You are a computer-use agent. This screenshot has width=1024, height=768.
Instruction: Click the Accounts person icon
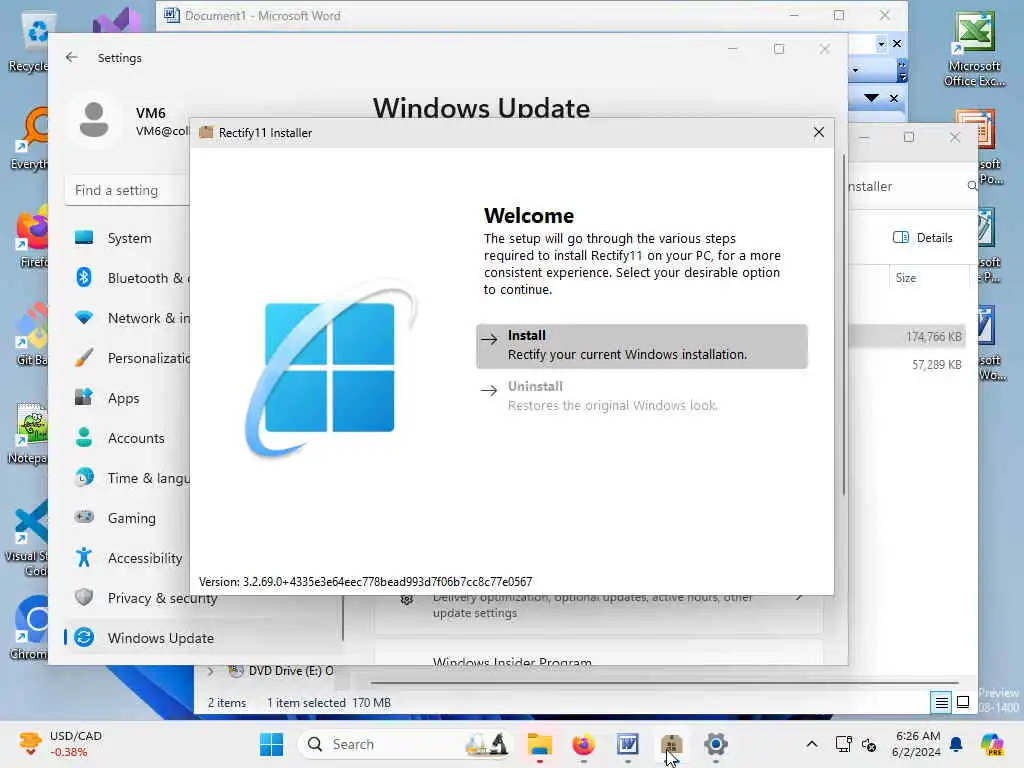[84, 438]
